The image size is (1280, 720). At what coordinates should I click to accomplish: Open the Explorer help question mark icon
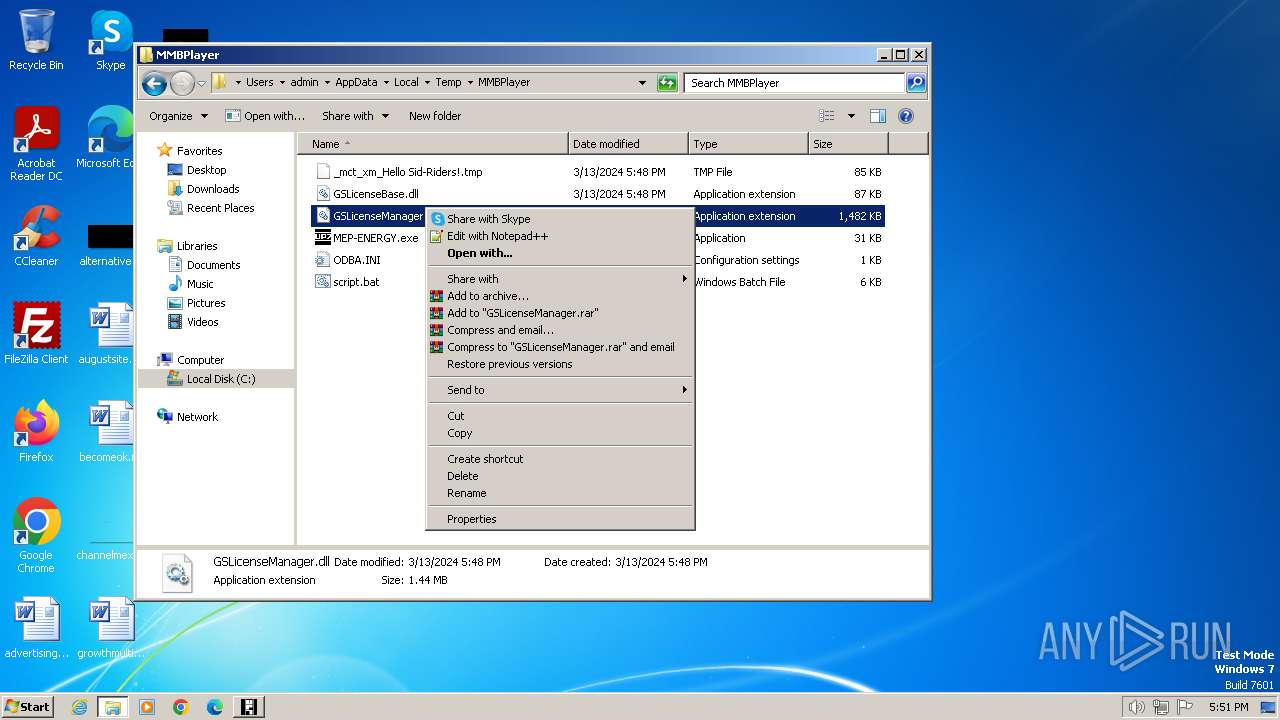click(x=906, y=116)
